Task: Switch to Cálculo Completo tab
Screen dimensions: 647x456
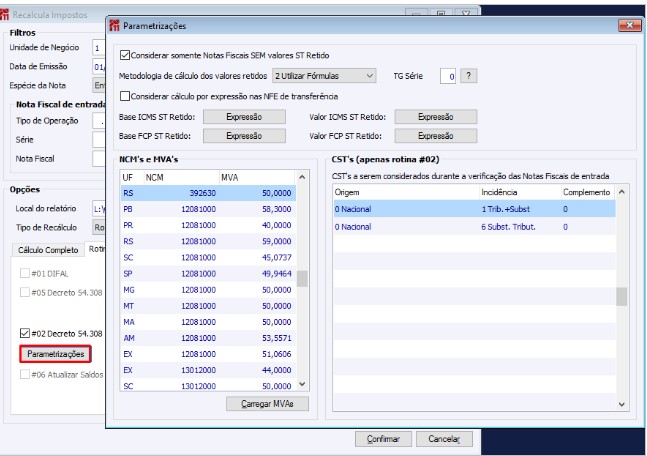Action: tap(48, 250)
